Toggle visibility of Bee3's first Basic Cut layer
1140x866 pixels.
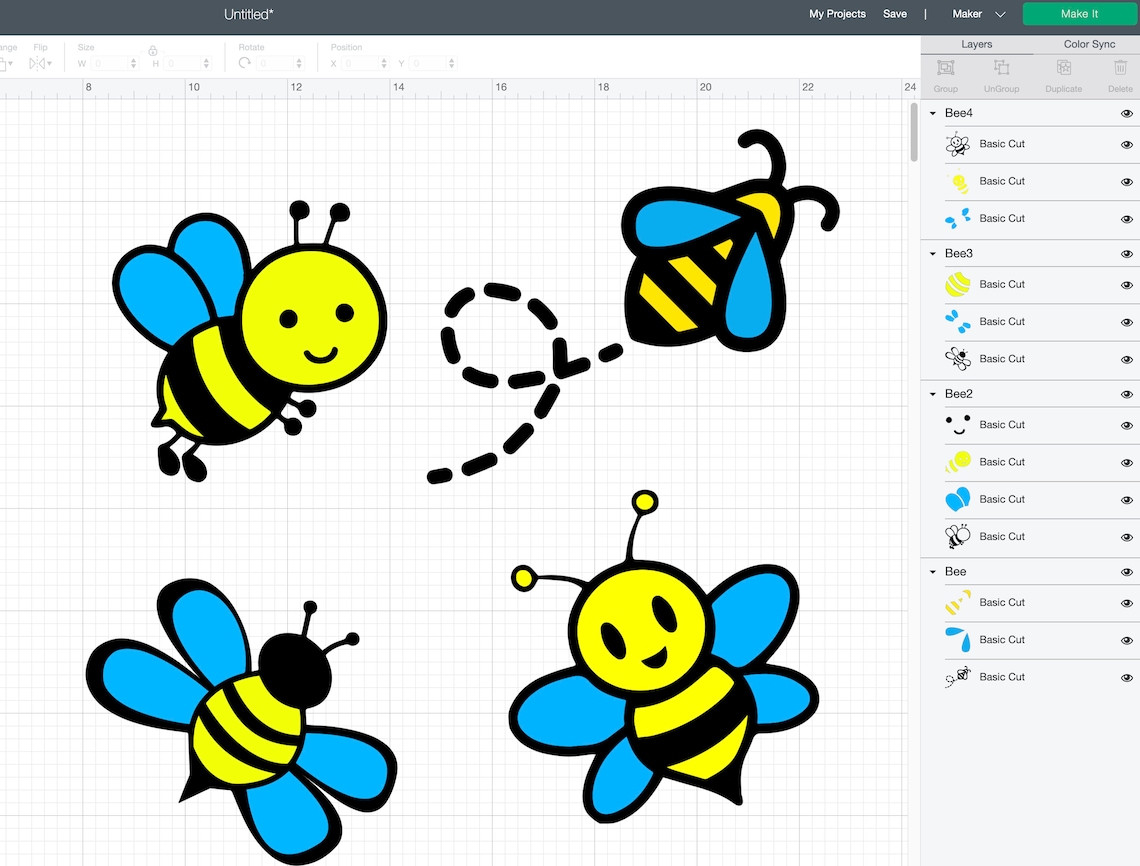click(1126, 284)
